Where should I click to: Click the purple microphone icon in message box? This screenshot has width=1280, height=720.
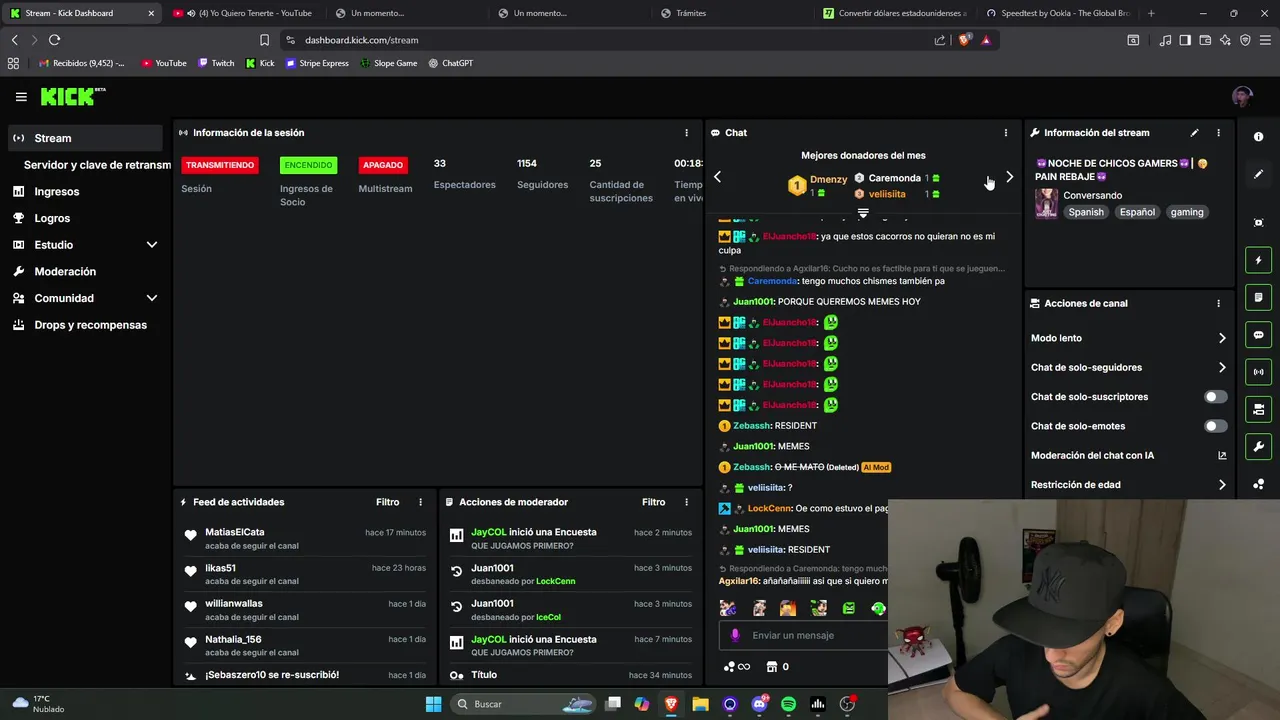pyautogui.click(x=735, y=635)
